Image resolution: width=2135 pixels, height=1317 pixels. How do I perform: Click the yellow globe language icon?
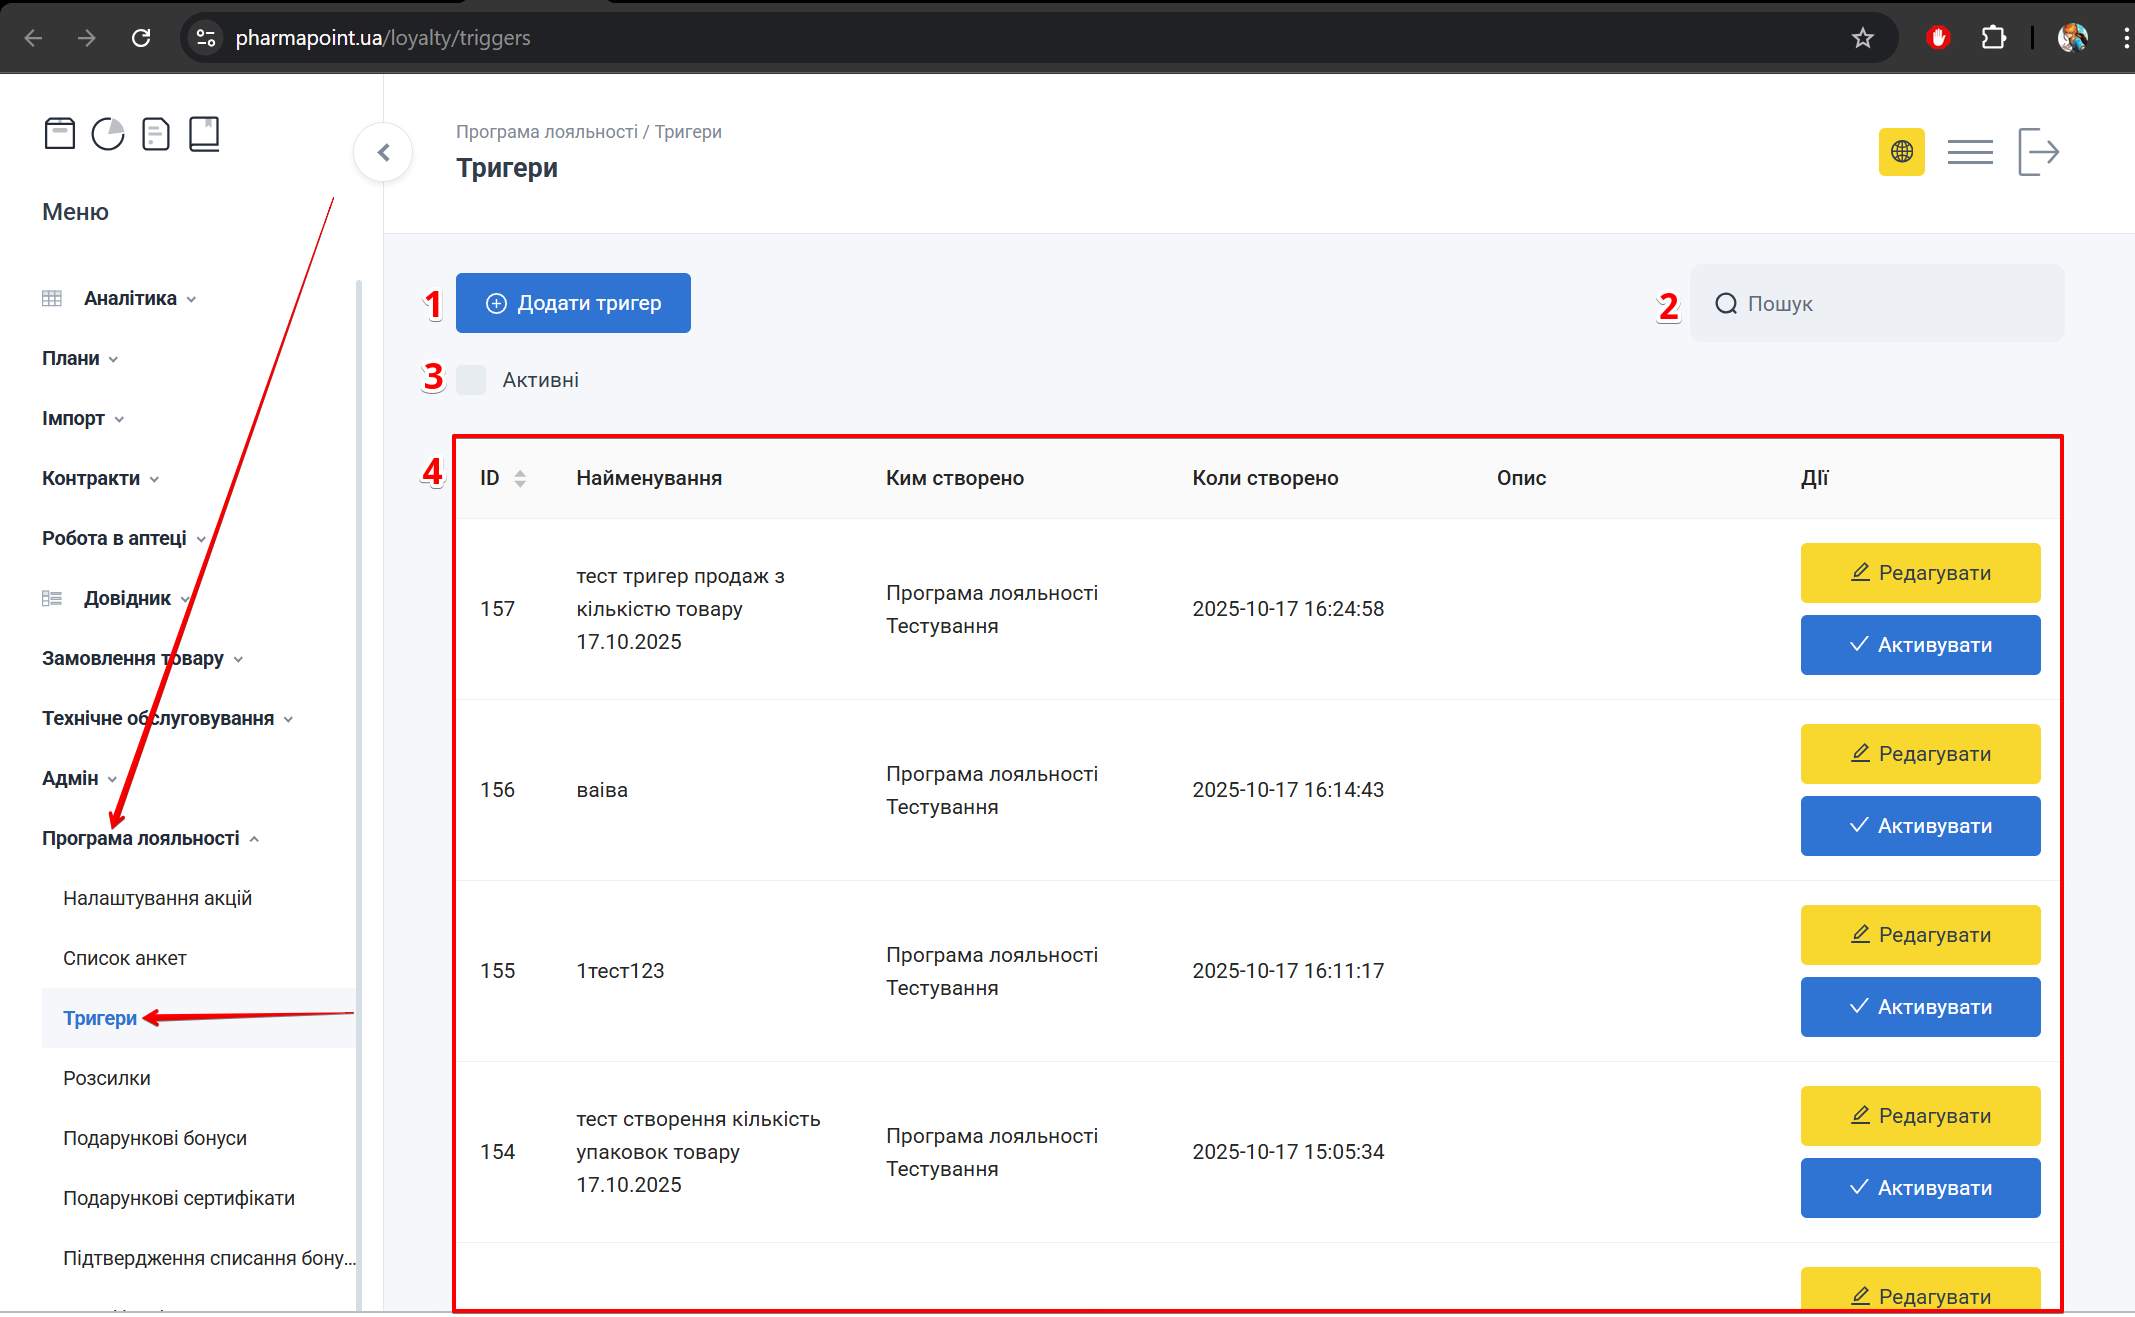pos(1901,152)
